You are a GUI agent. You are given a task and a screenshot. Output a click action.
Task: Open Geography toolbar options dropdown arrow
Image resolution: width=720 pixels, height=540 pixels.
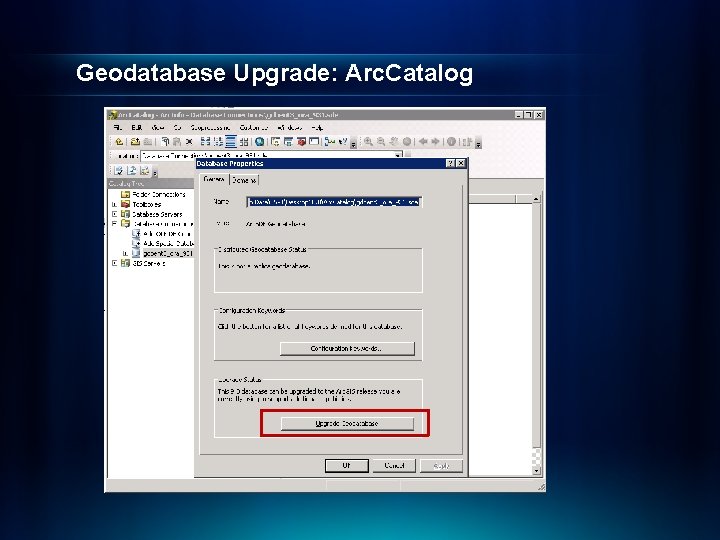click(478, 144)
